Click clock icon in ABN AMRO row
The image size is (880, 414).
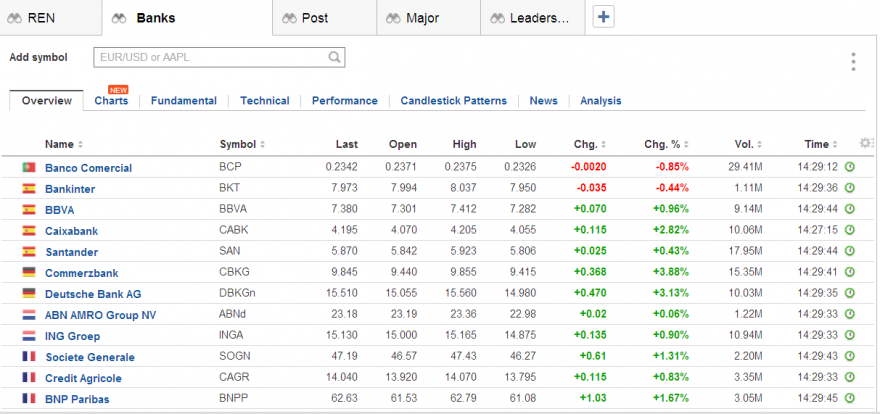point(850,314)
